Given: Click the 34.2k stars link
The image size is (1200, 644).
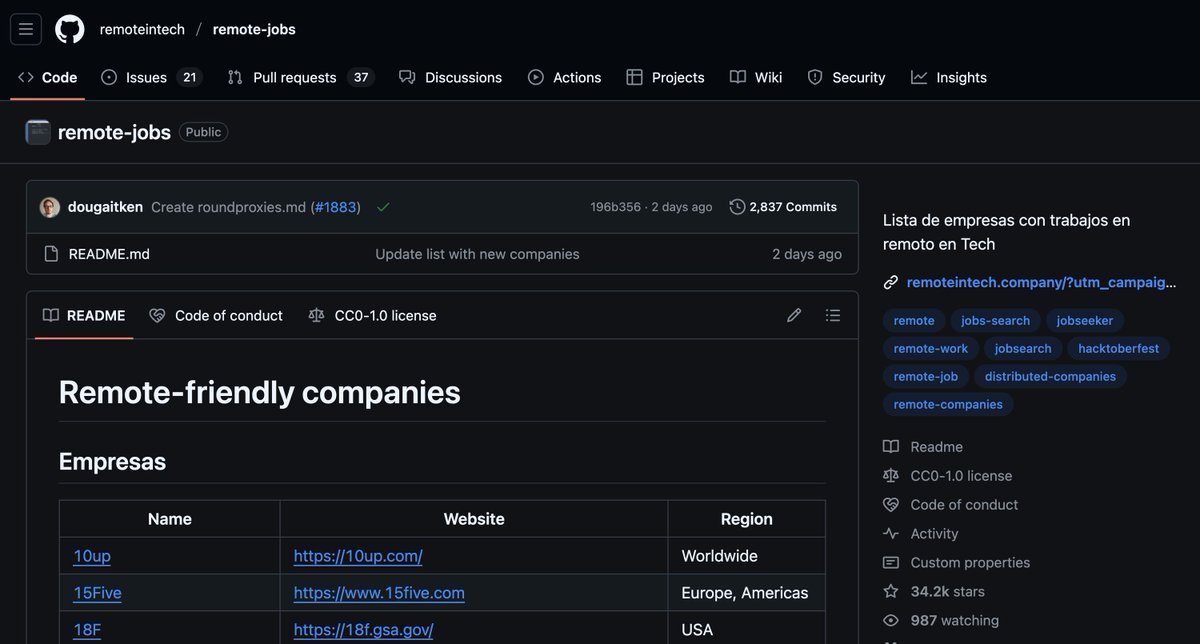Looking at the screenshot, I should 947,591.
